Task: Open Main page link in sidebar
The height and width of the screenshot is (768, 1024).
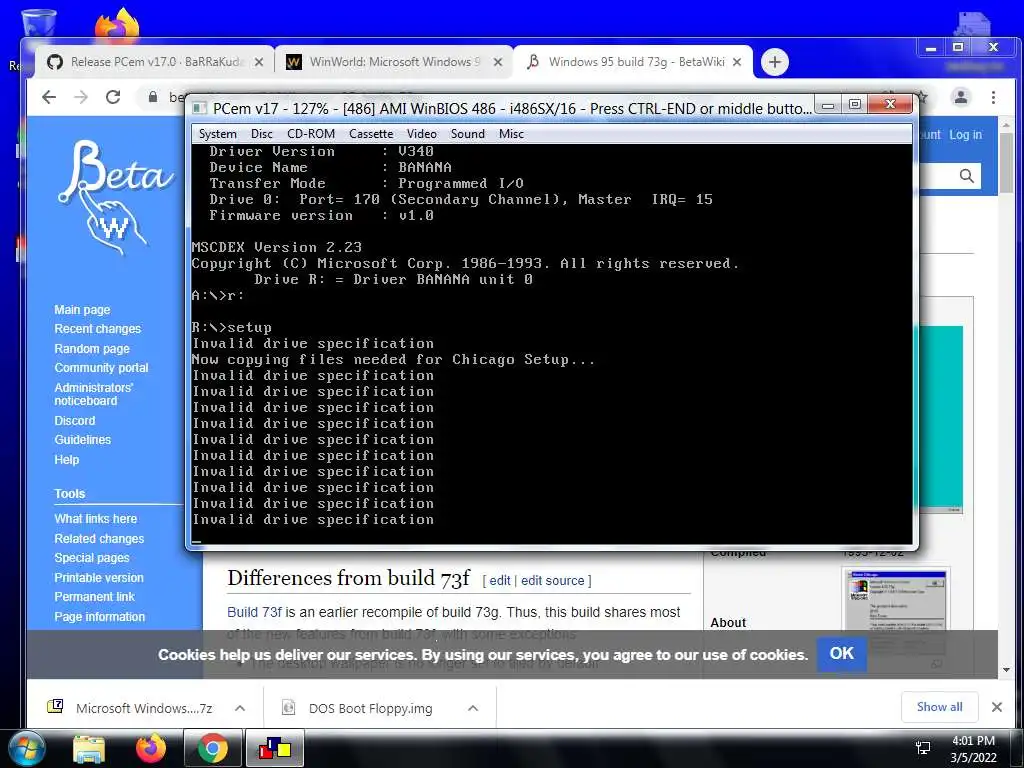Action: tap(82, 310)
